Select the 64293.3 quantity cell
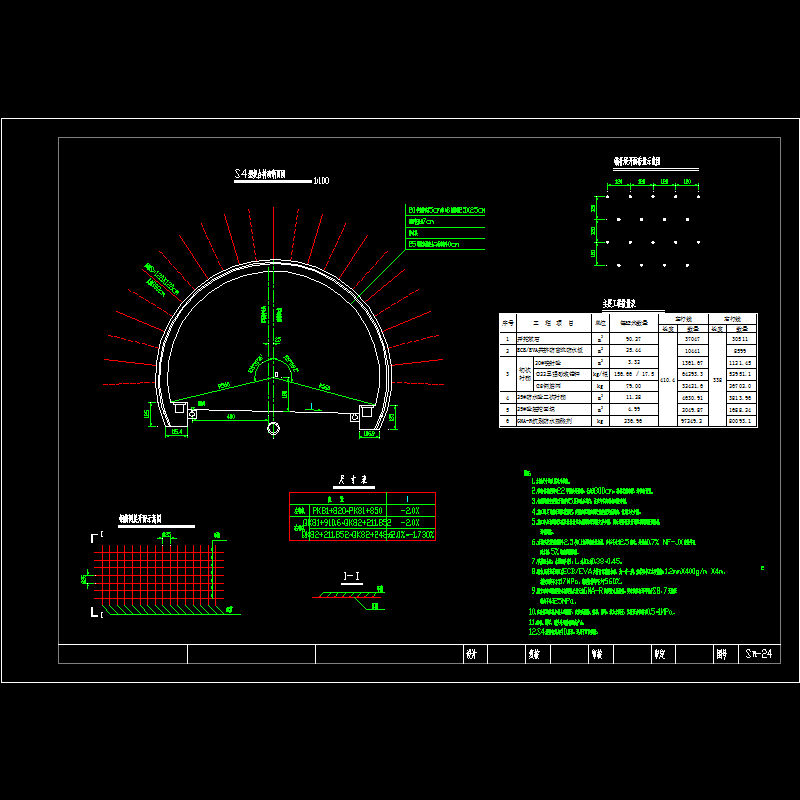 pyautogui.click(x=692, y=374)
